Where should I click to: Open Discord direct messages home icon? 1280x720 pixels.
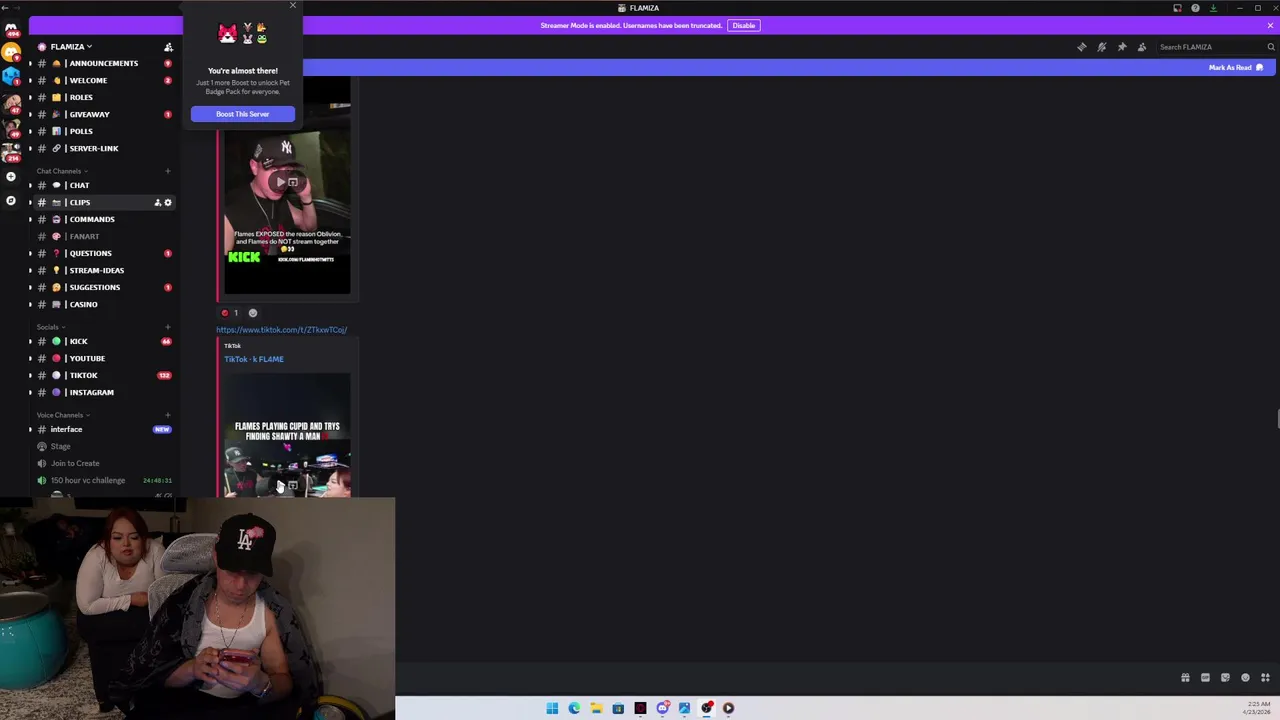[x=11, y=29]
